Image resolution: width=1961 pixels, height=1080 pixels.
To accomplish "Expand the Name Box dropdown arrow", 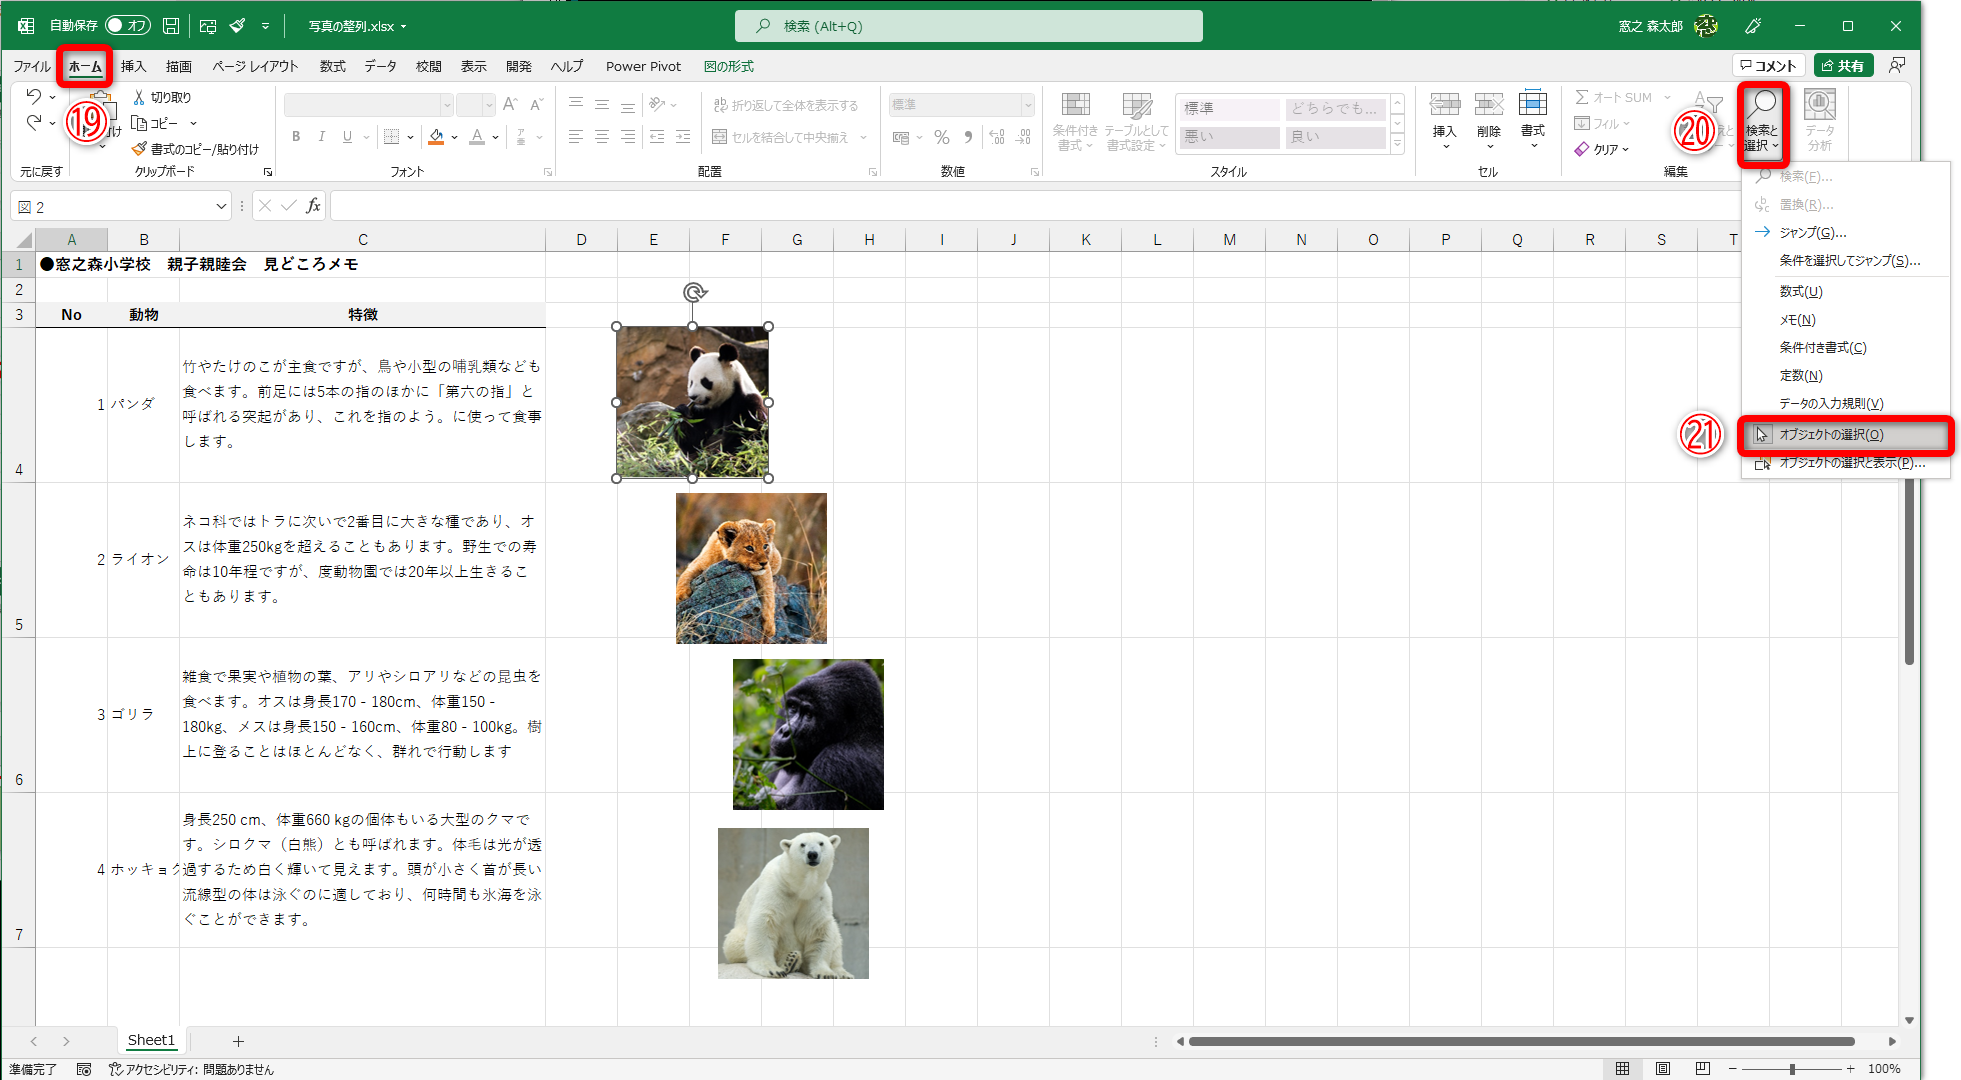I will 221,207.
